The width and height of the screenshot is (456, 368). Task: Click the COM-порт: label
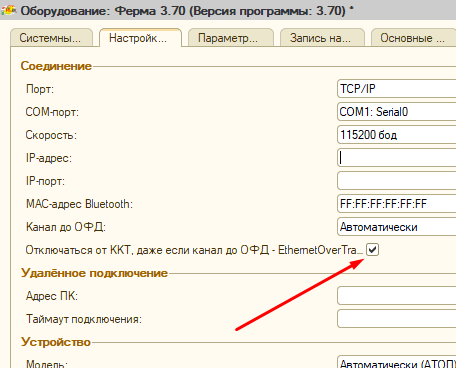pyautogui.click(x=52, y=112)
